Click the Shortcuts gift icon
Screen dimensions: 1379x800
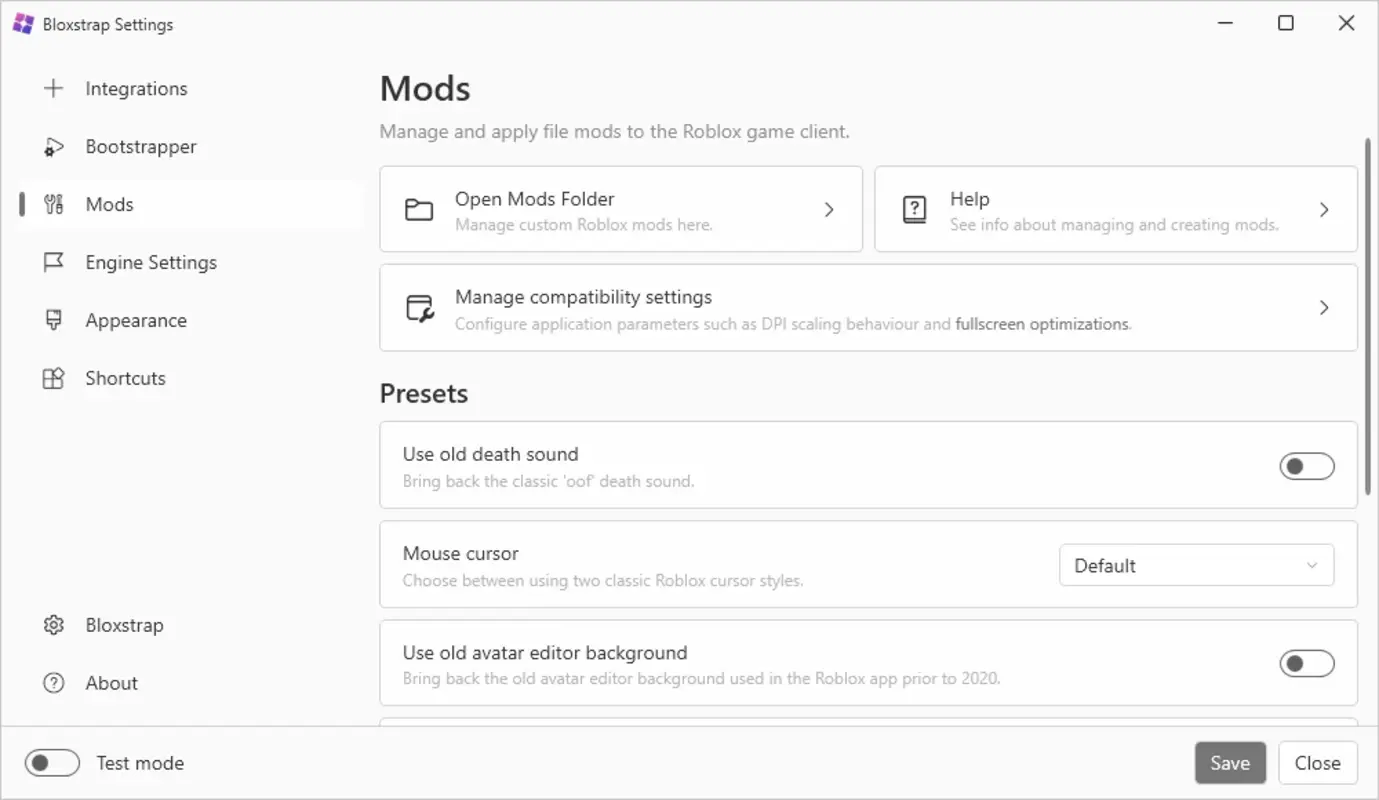coord(54,378)
